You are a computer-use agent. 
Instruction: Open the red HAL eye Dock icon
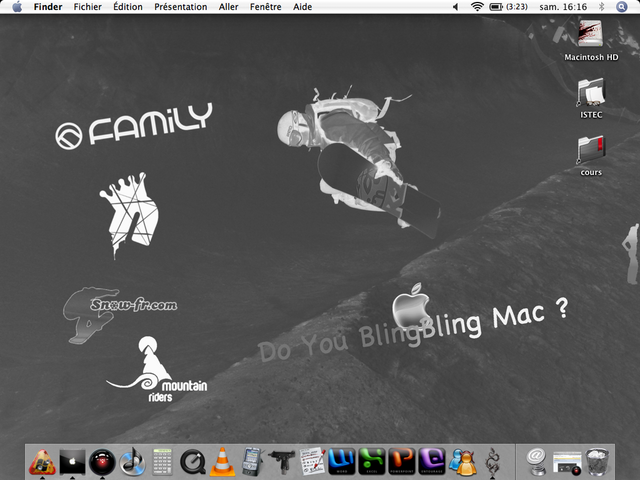pyautogui.click(x=102, y=462)
